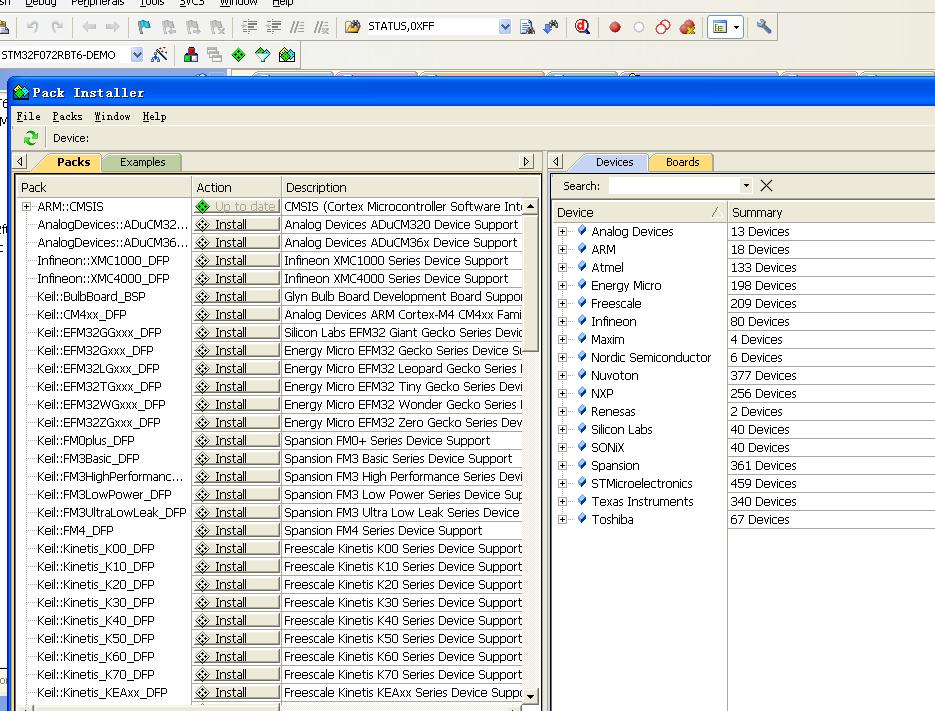Open the Packs menu

click(x=67, y=117)
